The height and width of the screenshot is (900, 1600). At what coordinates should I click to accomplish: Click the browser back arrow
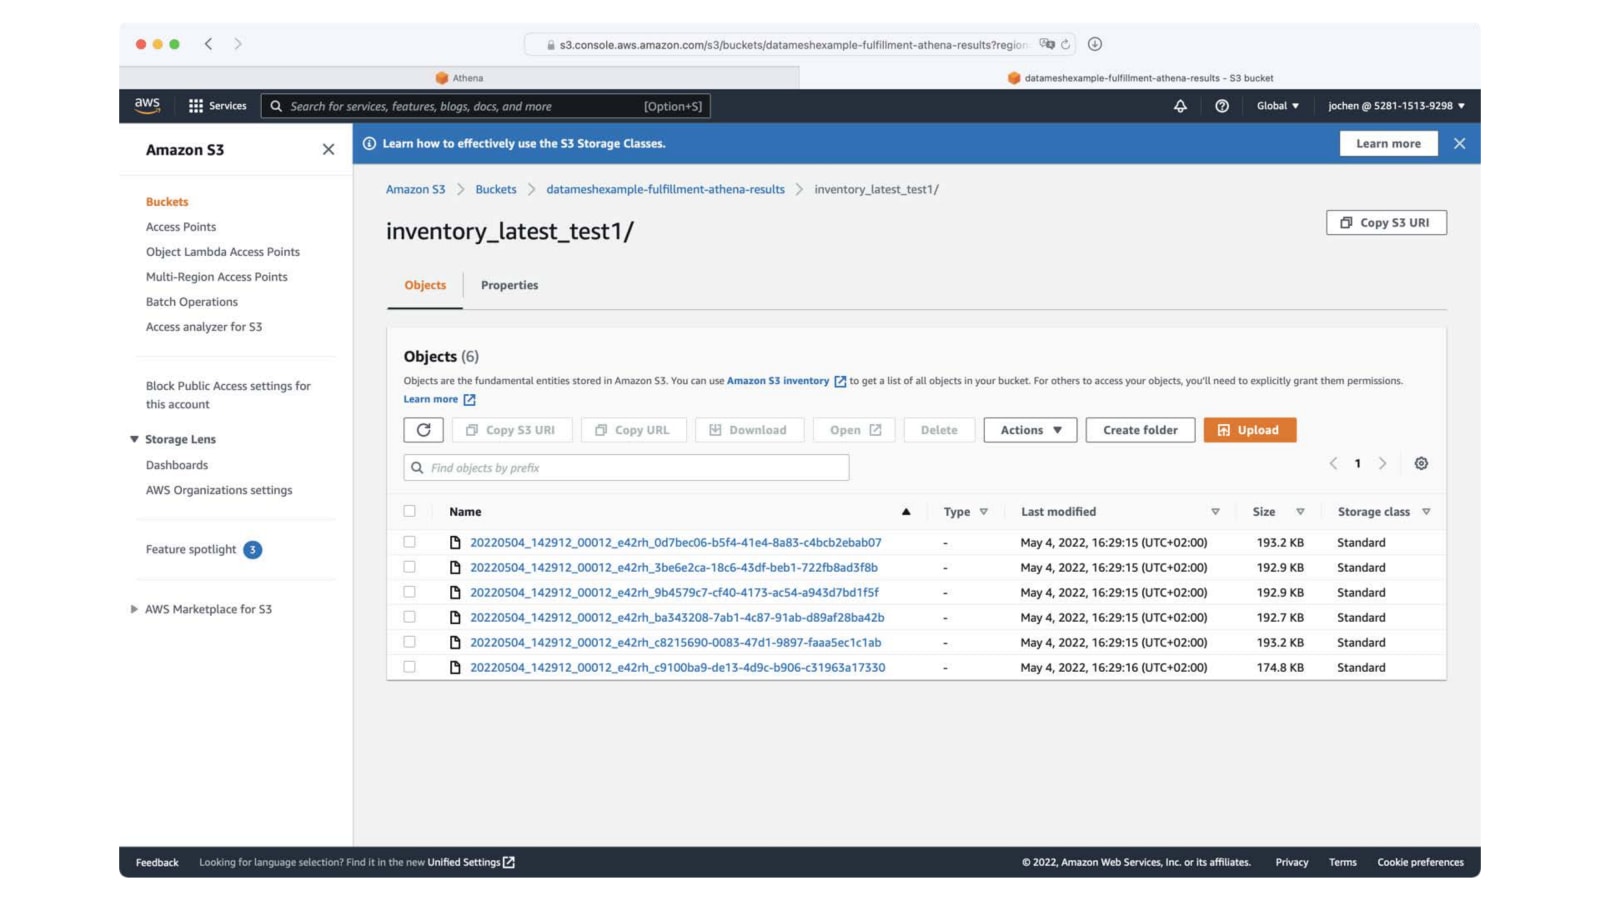point(208,44)
